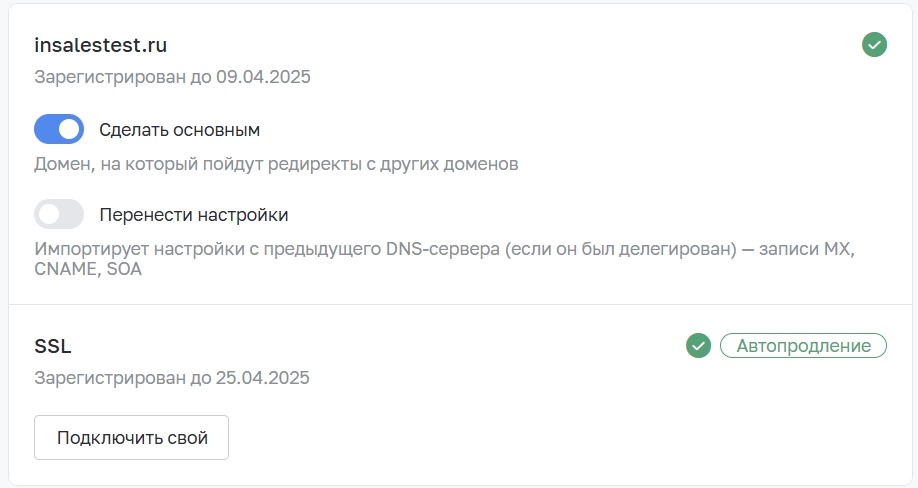Click the SSL expiry date 25.04.2025
Viewport: 918px width, 488px height.
tap(262, 378)
